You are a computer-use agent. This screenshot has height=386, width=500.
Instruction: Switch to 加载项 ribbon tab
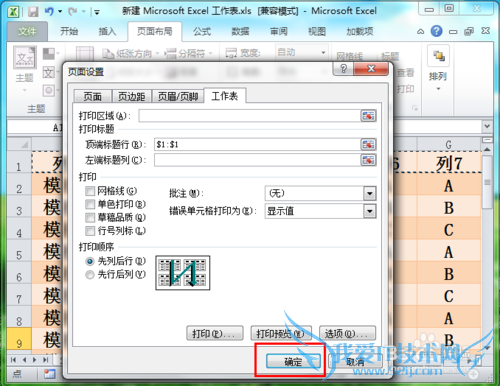point(360,32)
